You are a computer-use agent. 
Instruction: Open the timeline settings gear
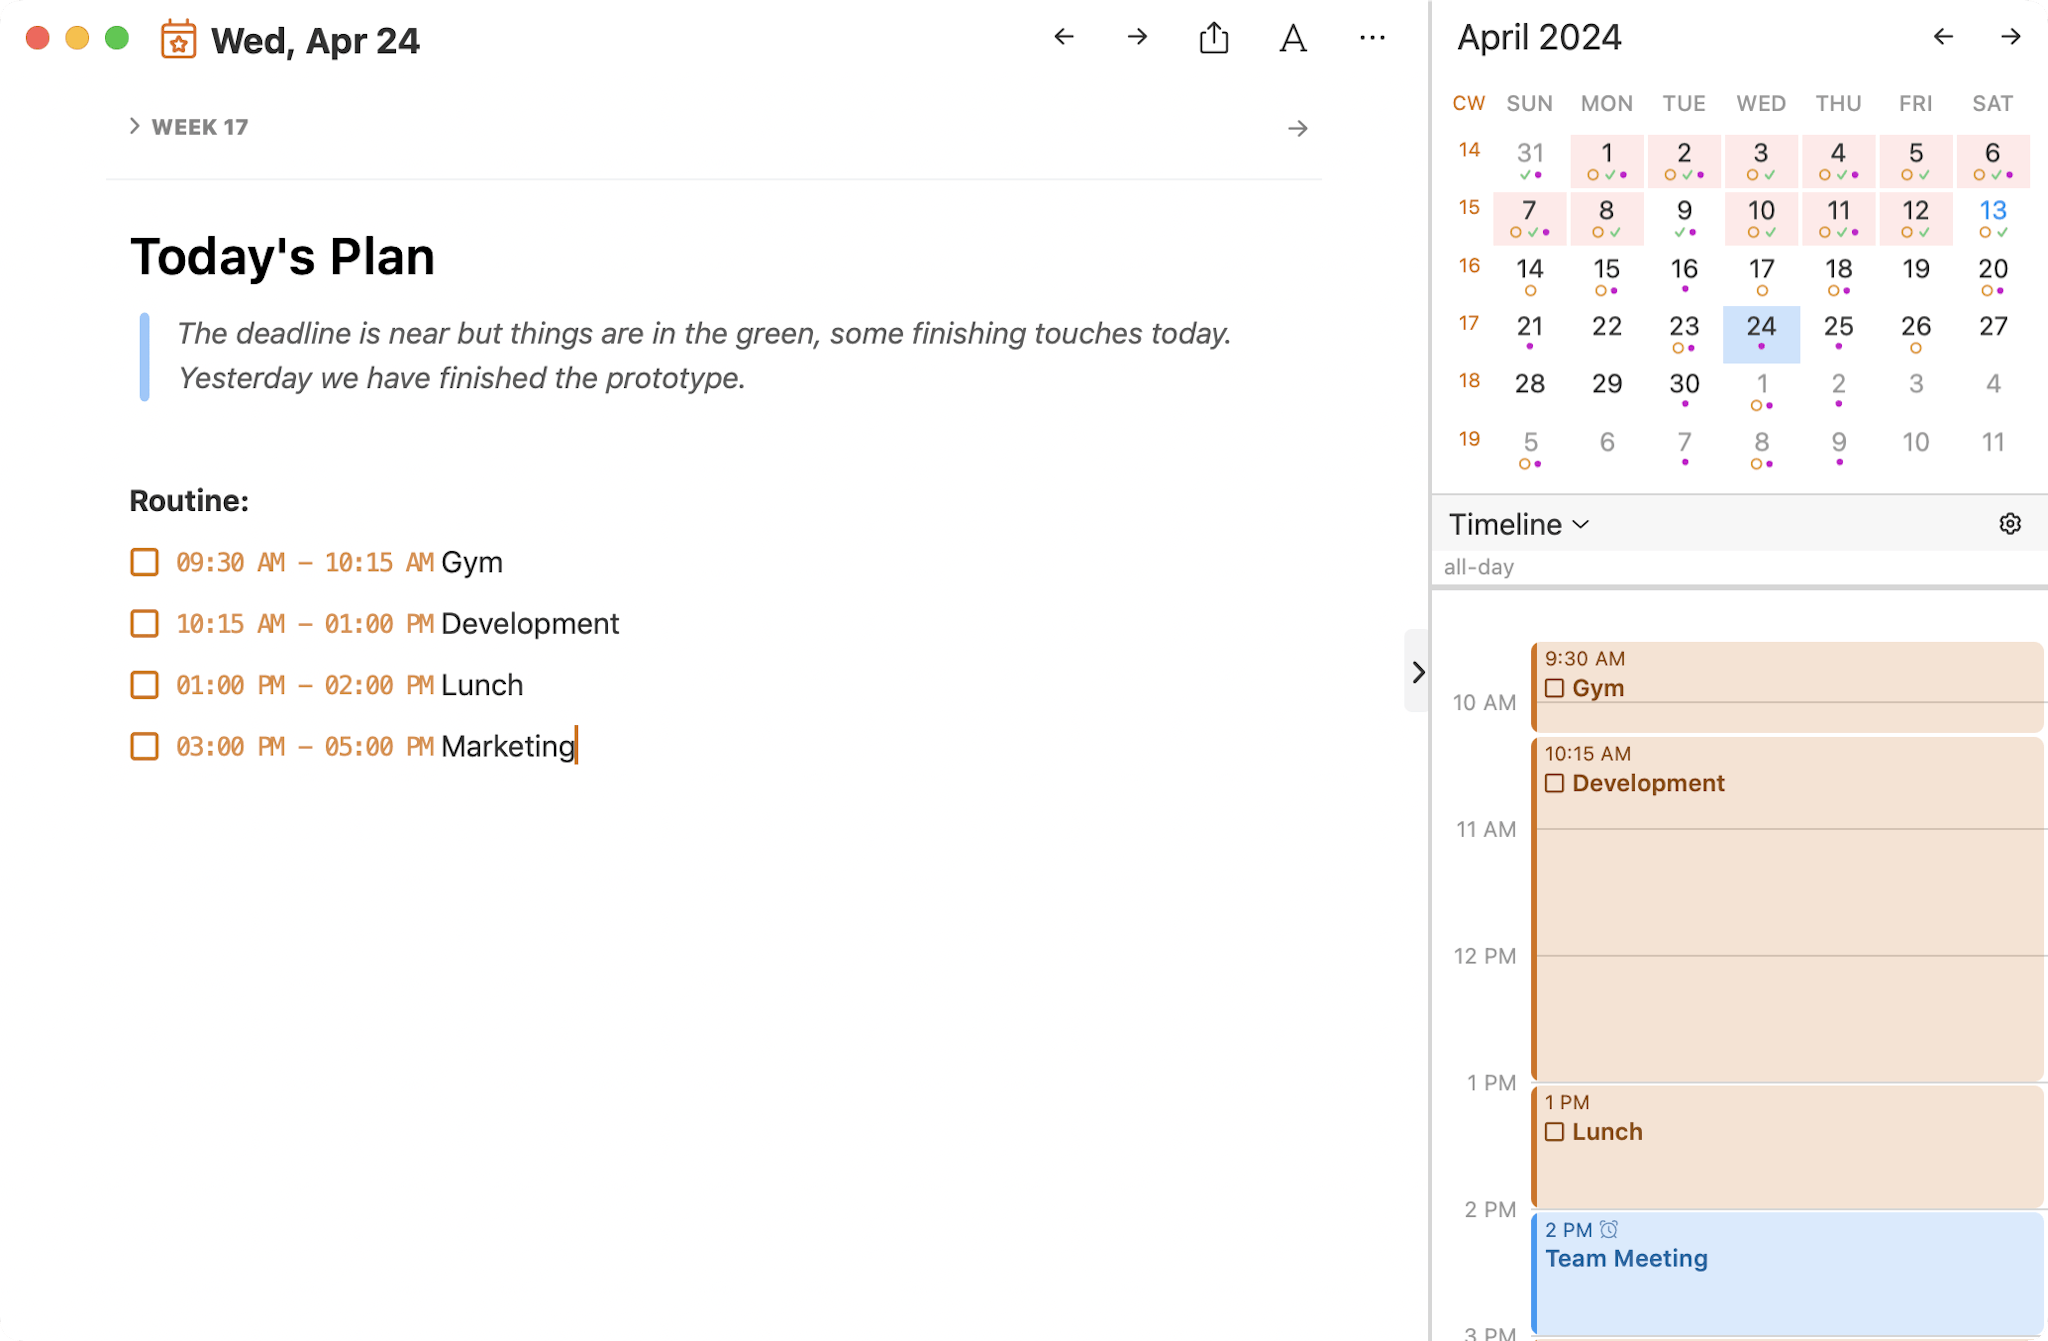[x=2011, y=523]
